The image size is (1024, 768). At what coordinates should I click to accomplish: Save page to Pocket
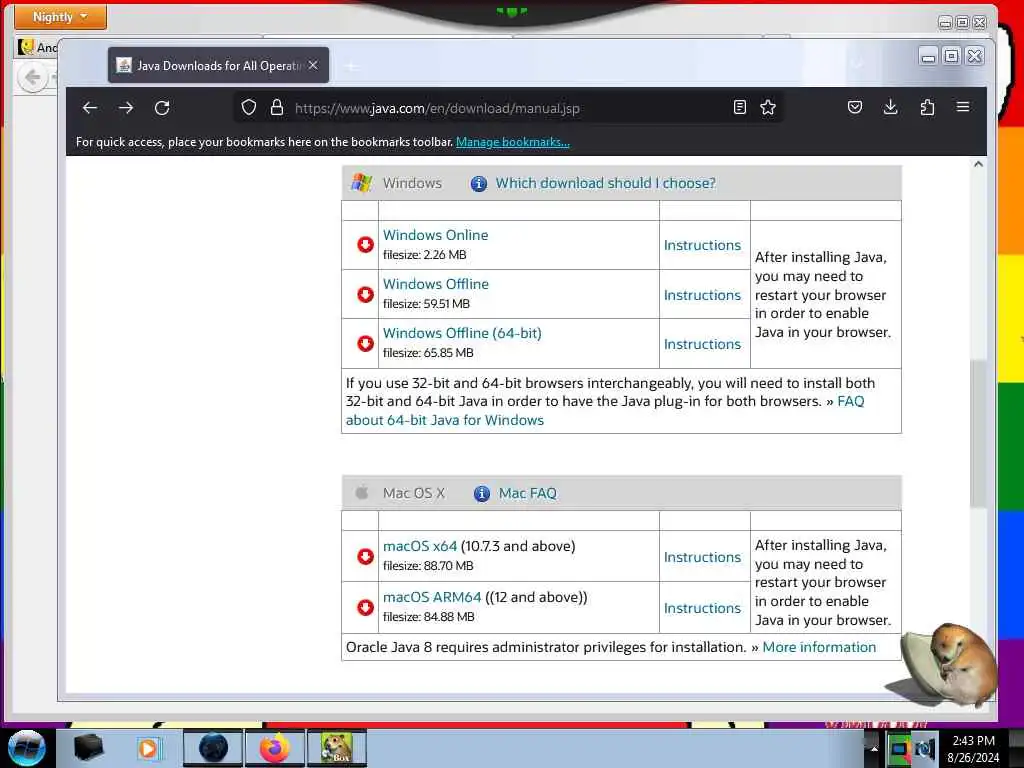coord(855,108)
